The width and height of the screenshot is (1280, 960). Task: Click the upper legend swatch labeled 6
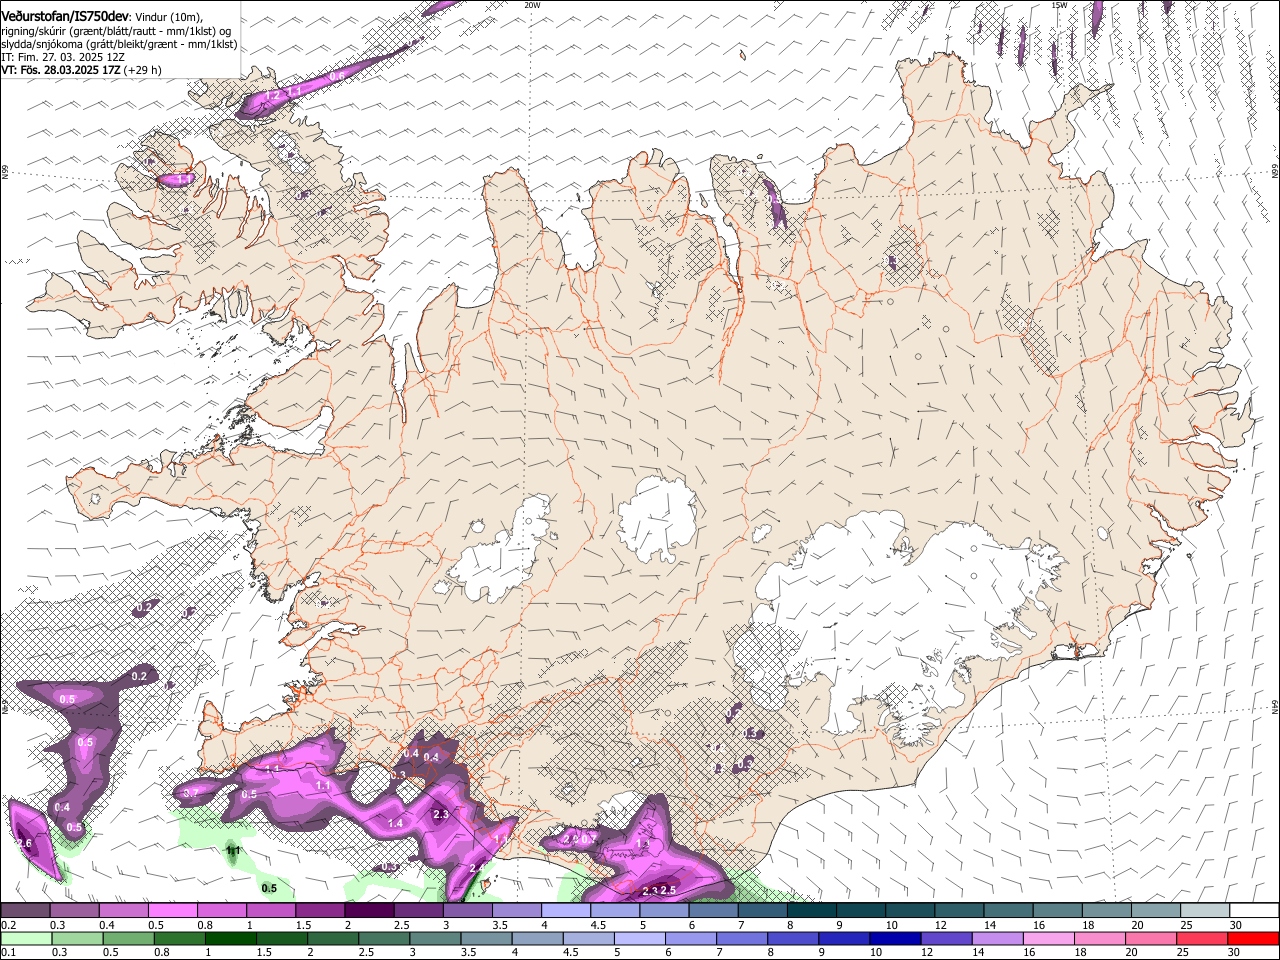(x=713, y=911)
